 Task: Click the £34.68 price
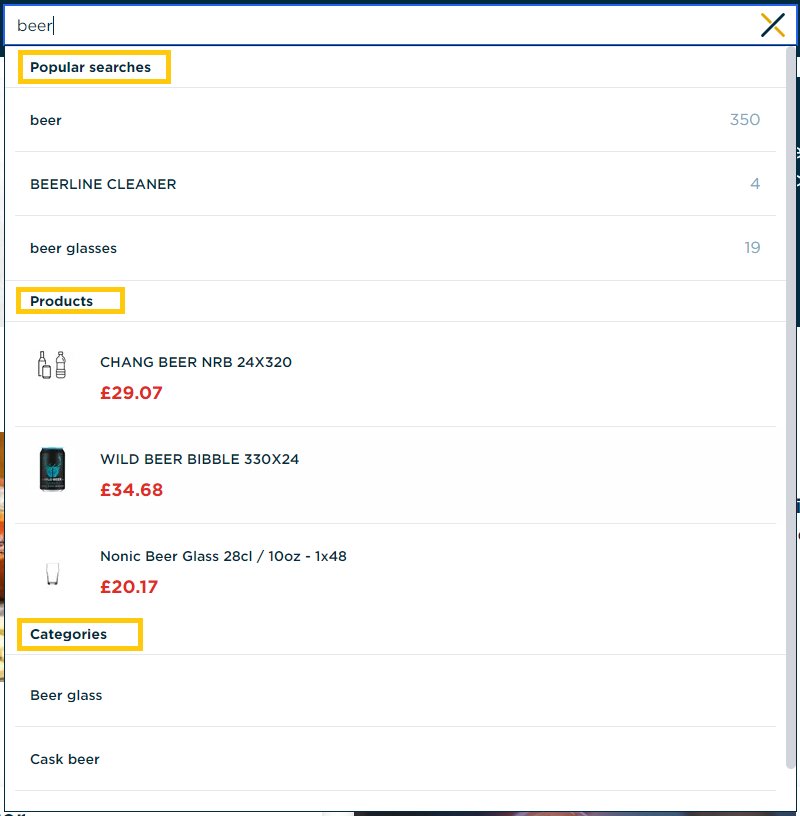point(132,490)
